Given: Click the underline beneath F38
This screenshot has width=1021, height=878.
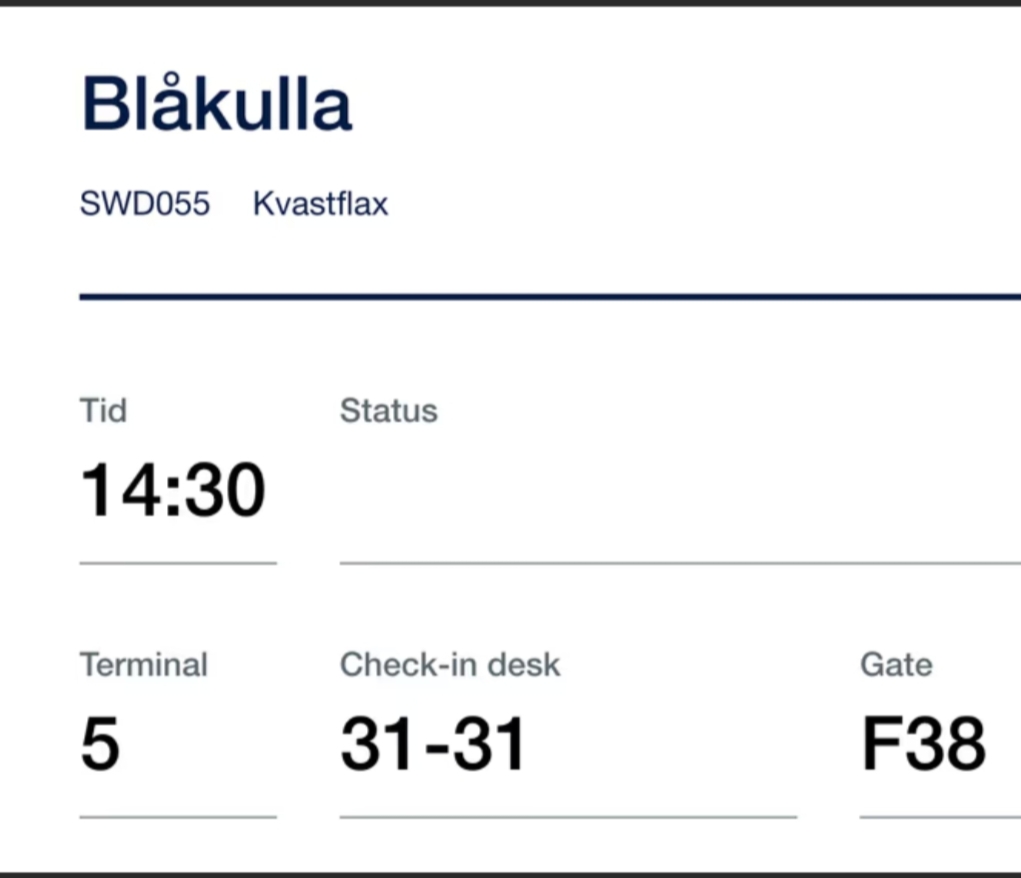Looking at the screenshot, I should [x=940, y=817].
